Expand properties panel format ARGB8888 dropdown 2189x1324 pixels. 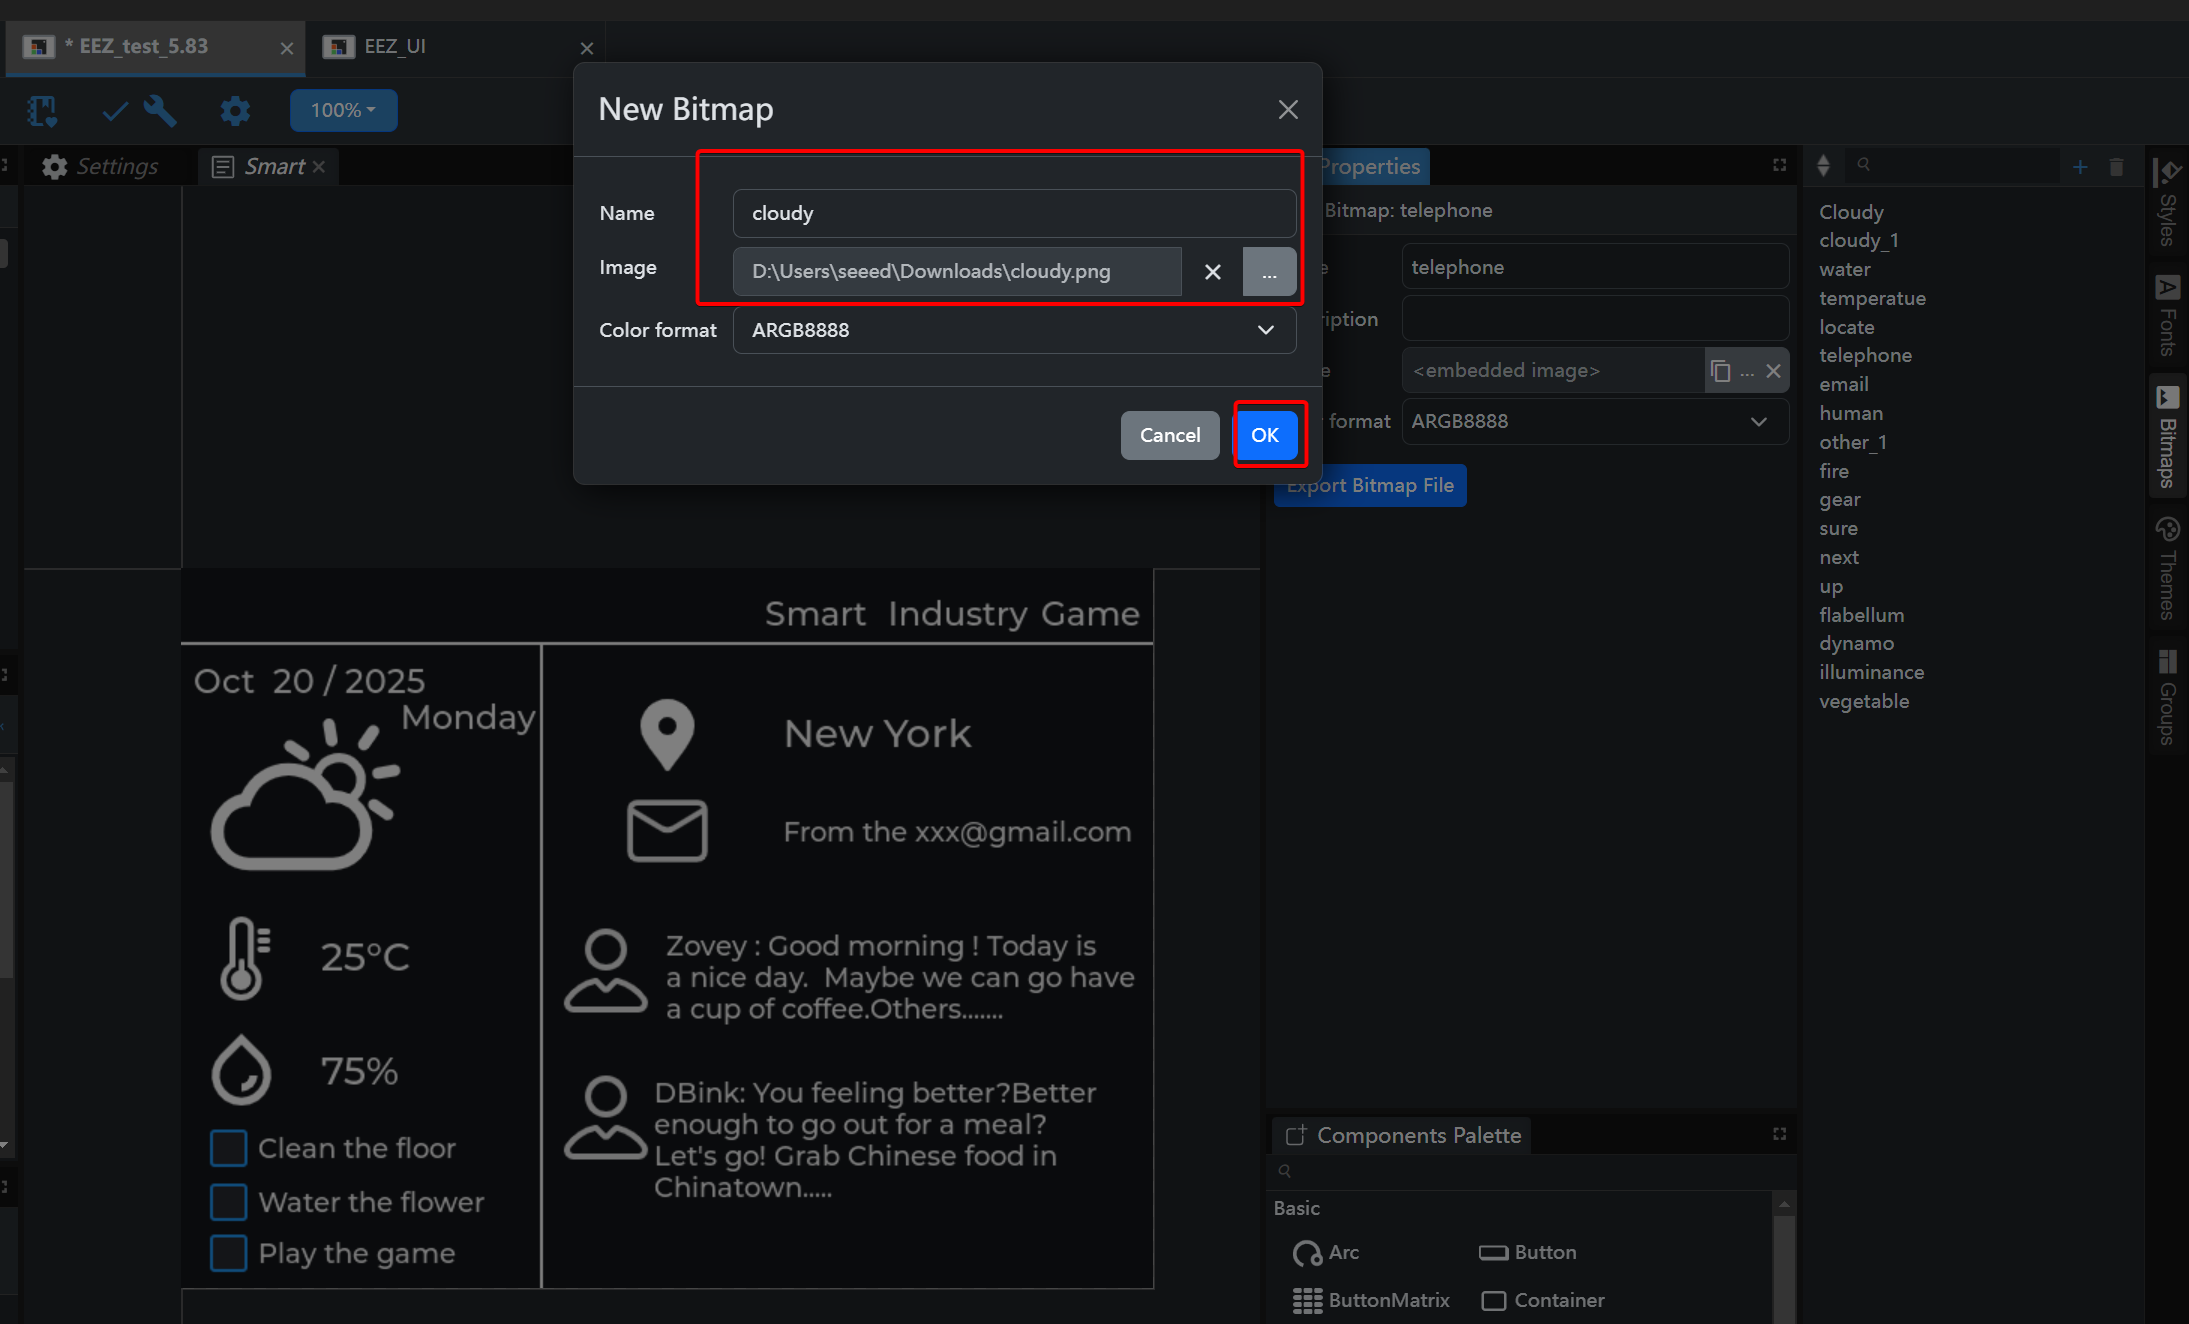pyautogui.click(x=1593, y=422)
